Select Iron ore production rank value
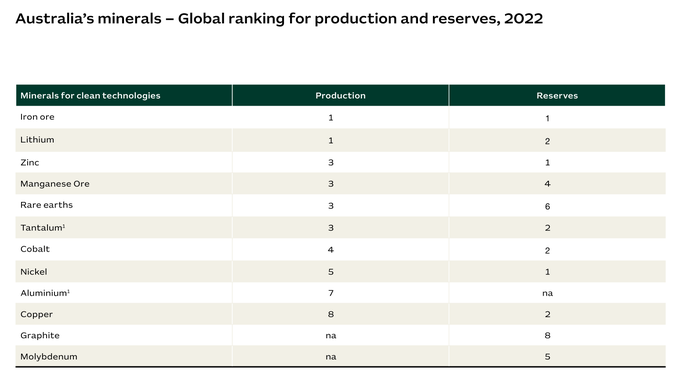690x388 pixels. (330, 118)
